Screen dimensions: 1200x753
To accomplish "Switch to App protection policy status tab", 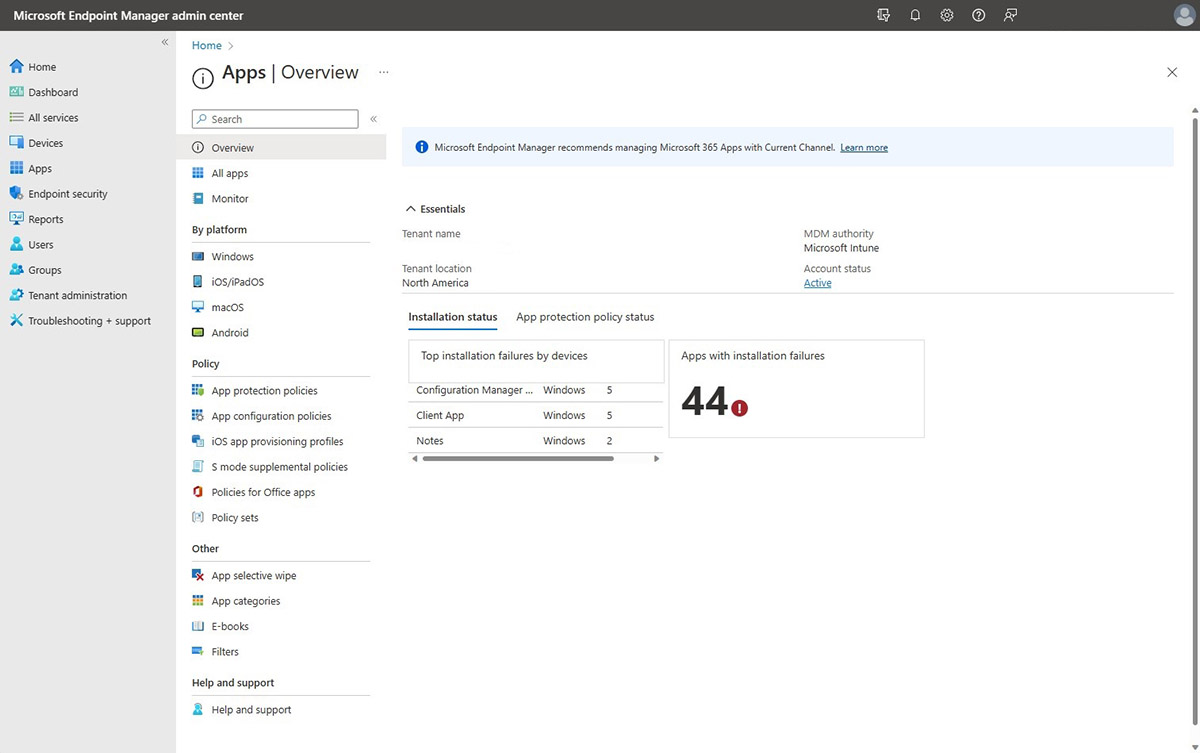I will tap(585, 317).
